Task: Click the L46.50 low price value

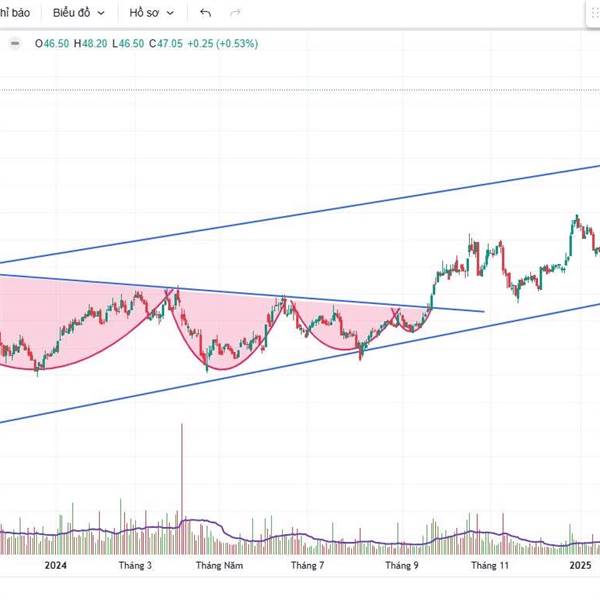Action: click(x=128, y=44)
